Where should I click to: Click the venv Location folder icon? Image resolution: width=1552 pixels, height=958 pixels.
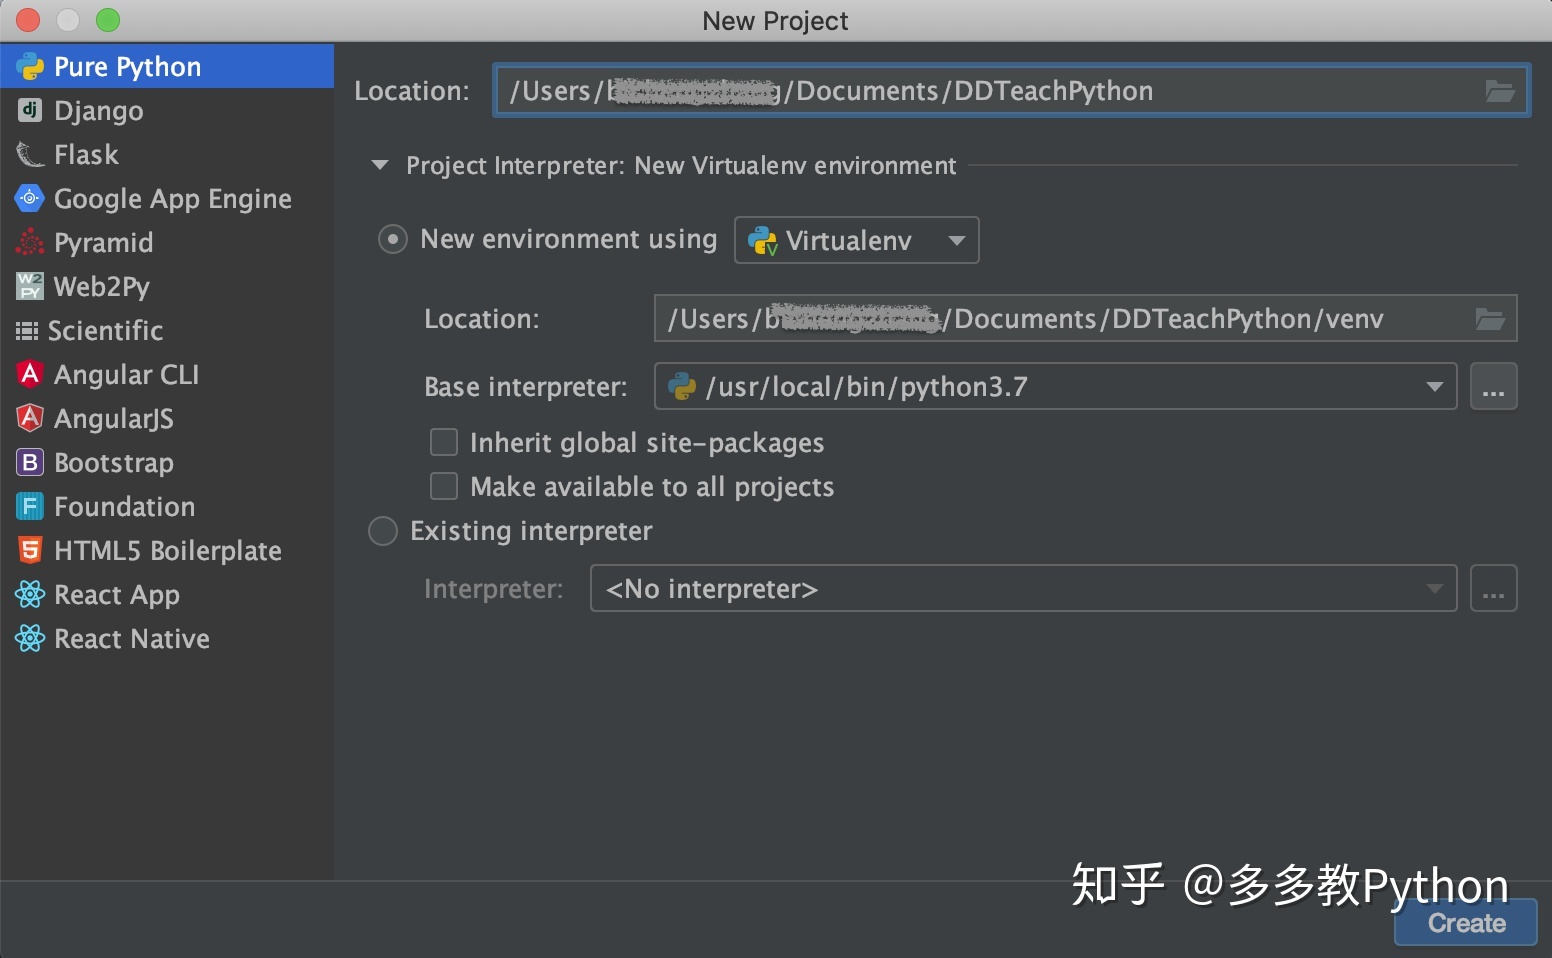click(1491, 318)
